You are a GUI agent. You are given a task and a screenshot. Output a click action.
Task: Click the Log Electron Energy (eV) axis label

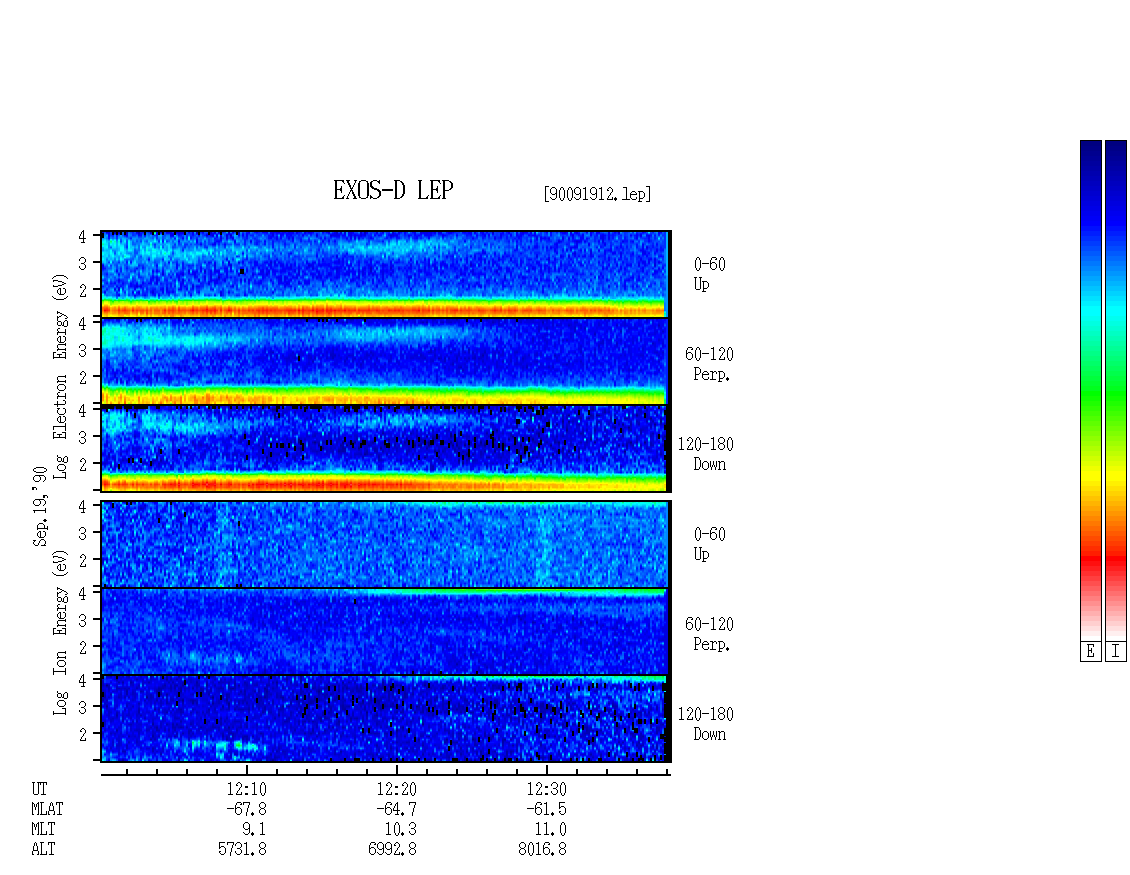click(x=61, y=376)
